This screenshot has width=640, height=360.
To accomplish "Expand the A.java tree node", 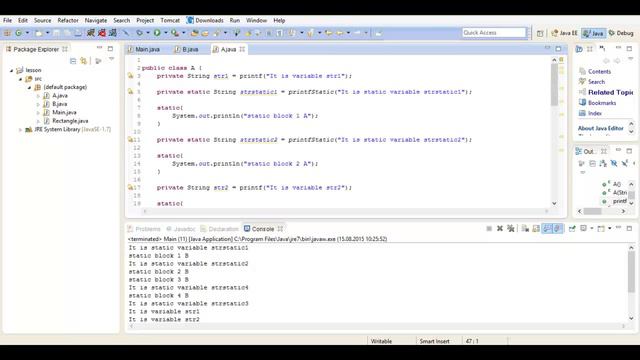I will [x=38, y=96].
